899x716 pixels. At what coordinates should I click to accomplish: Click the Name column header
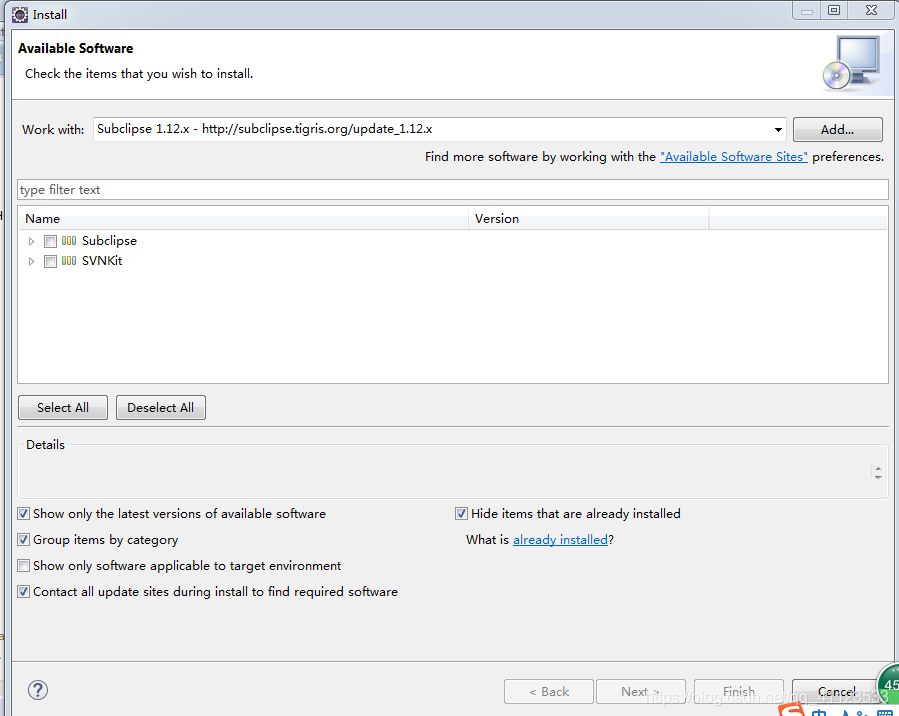click(244, 219)
